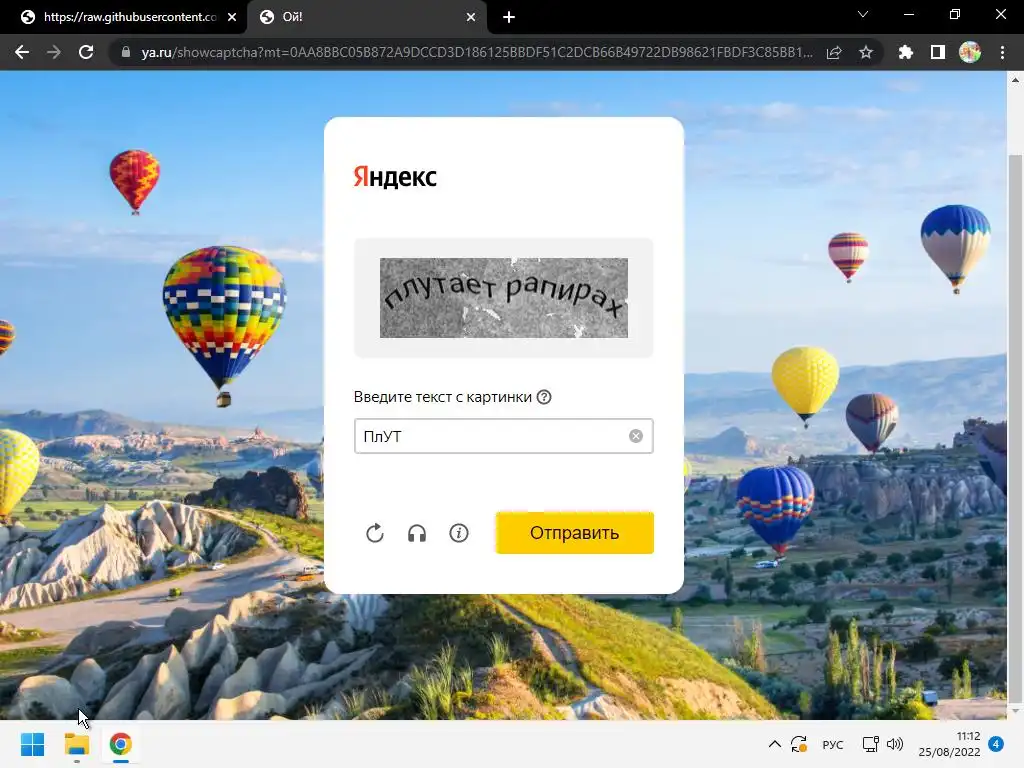The height and width of the screenshot is (768, 1024).
Task: Show hidden system tray icons
Action: (x=775, y=744)
